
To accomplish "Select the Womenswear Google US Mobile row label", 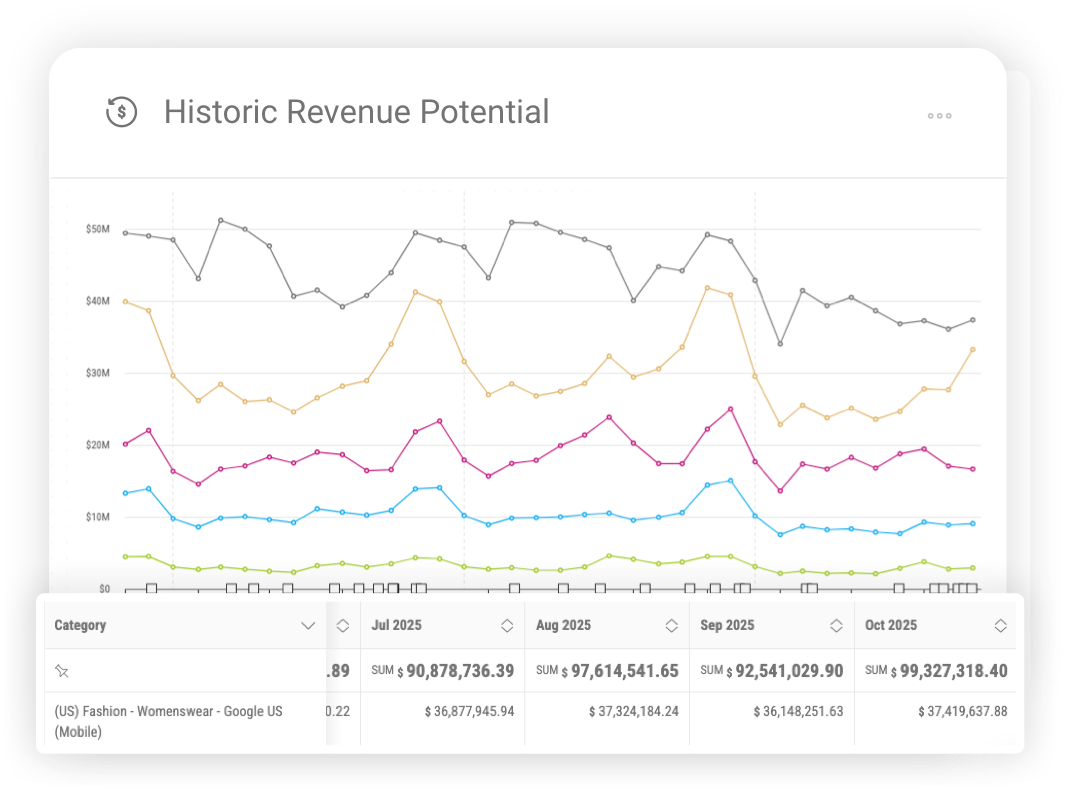I will 168,719.
